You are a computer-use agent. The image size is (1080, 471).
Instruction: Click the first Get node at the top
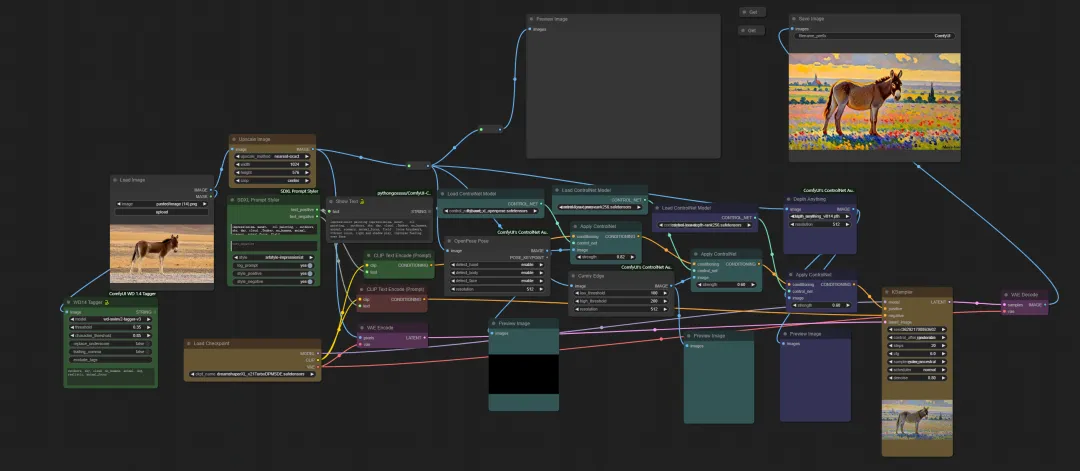pyautogui.click(x=752, y=12)
